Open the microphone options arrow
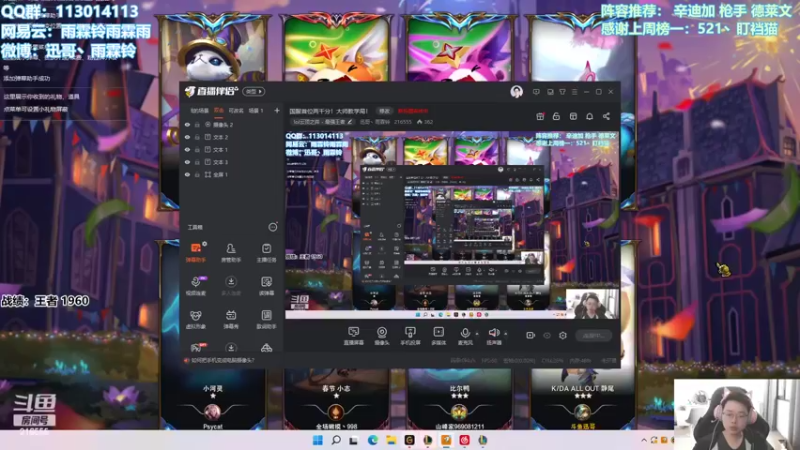The image size is (800, 450). click(x=477, y=334)
